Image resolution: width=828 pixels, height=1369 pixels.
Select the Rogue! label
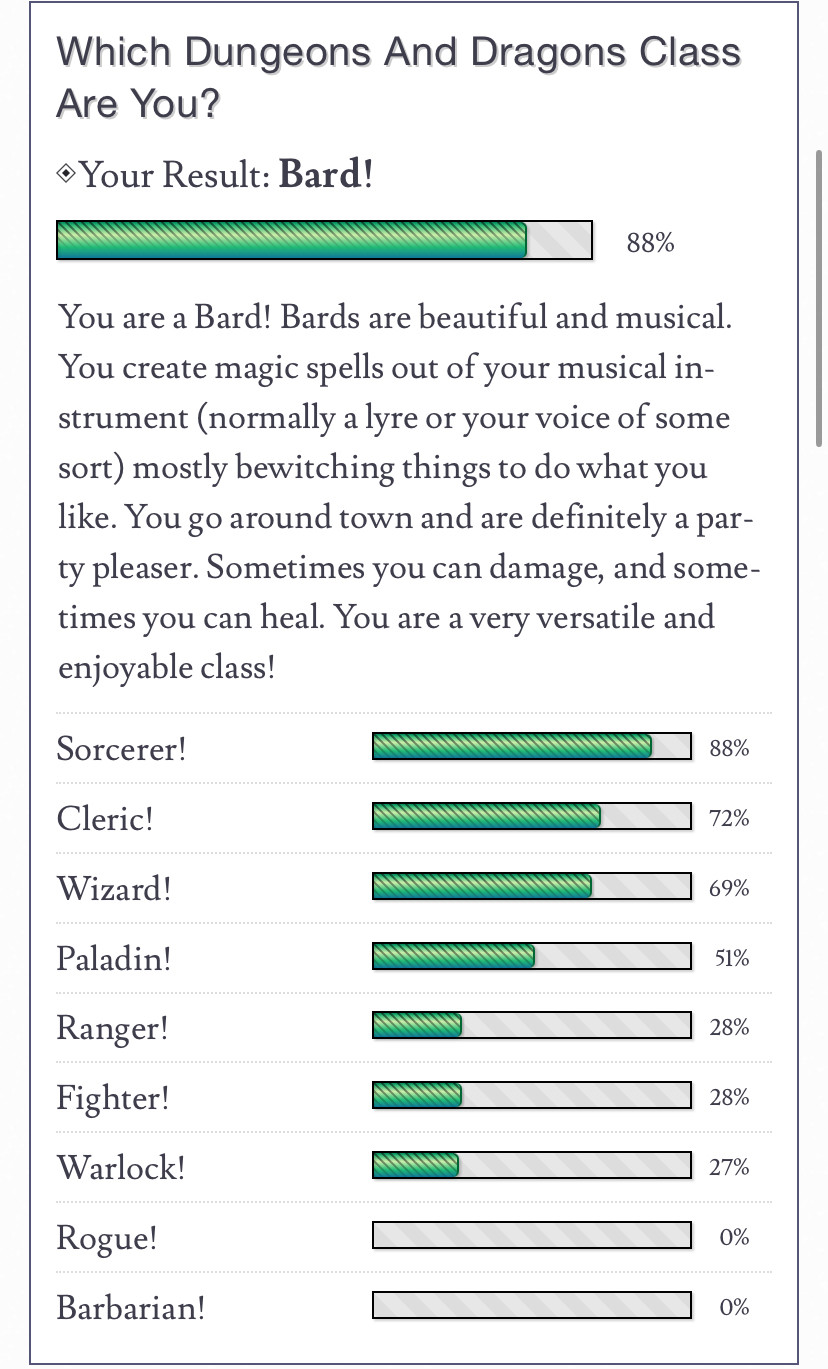click(x=107, y=1238)
